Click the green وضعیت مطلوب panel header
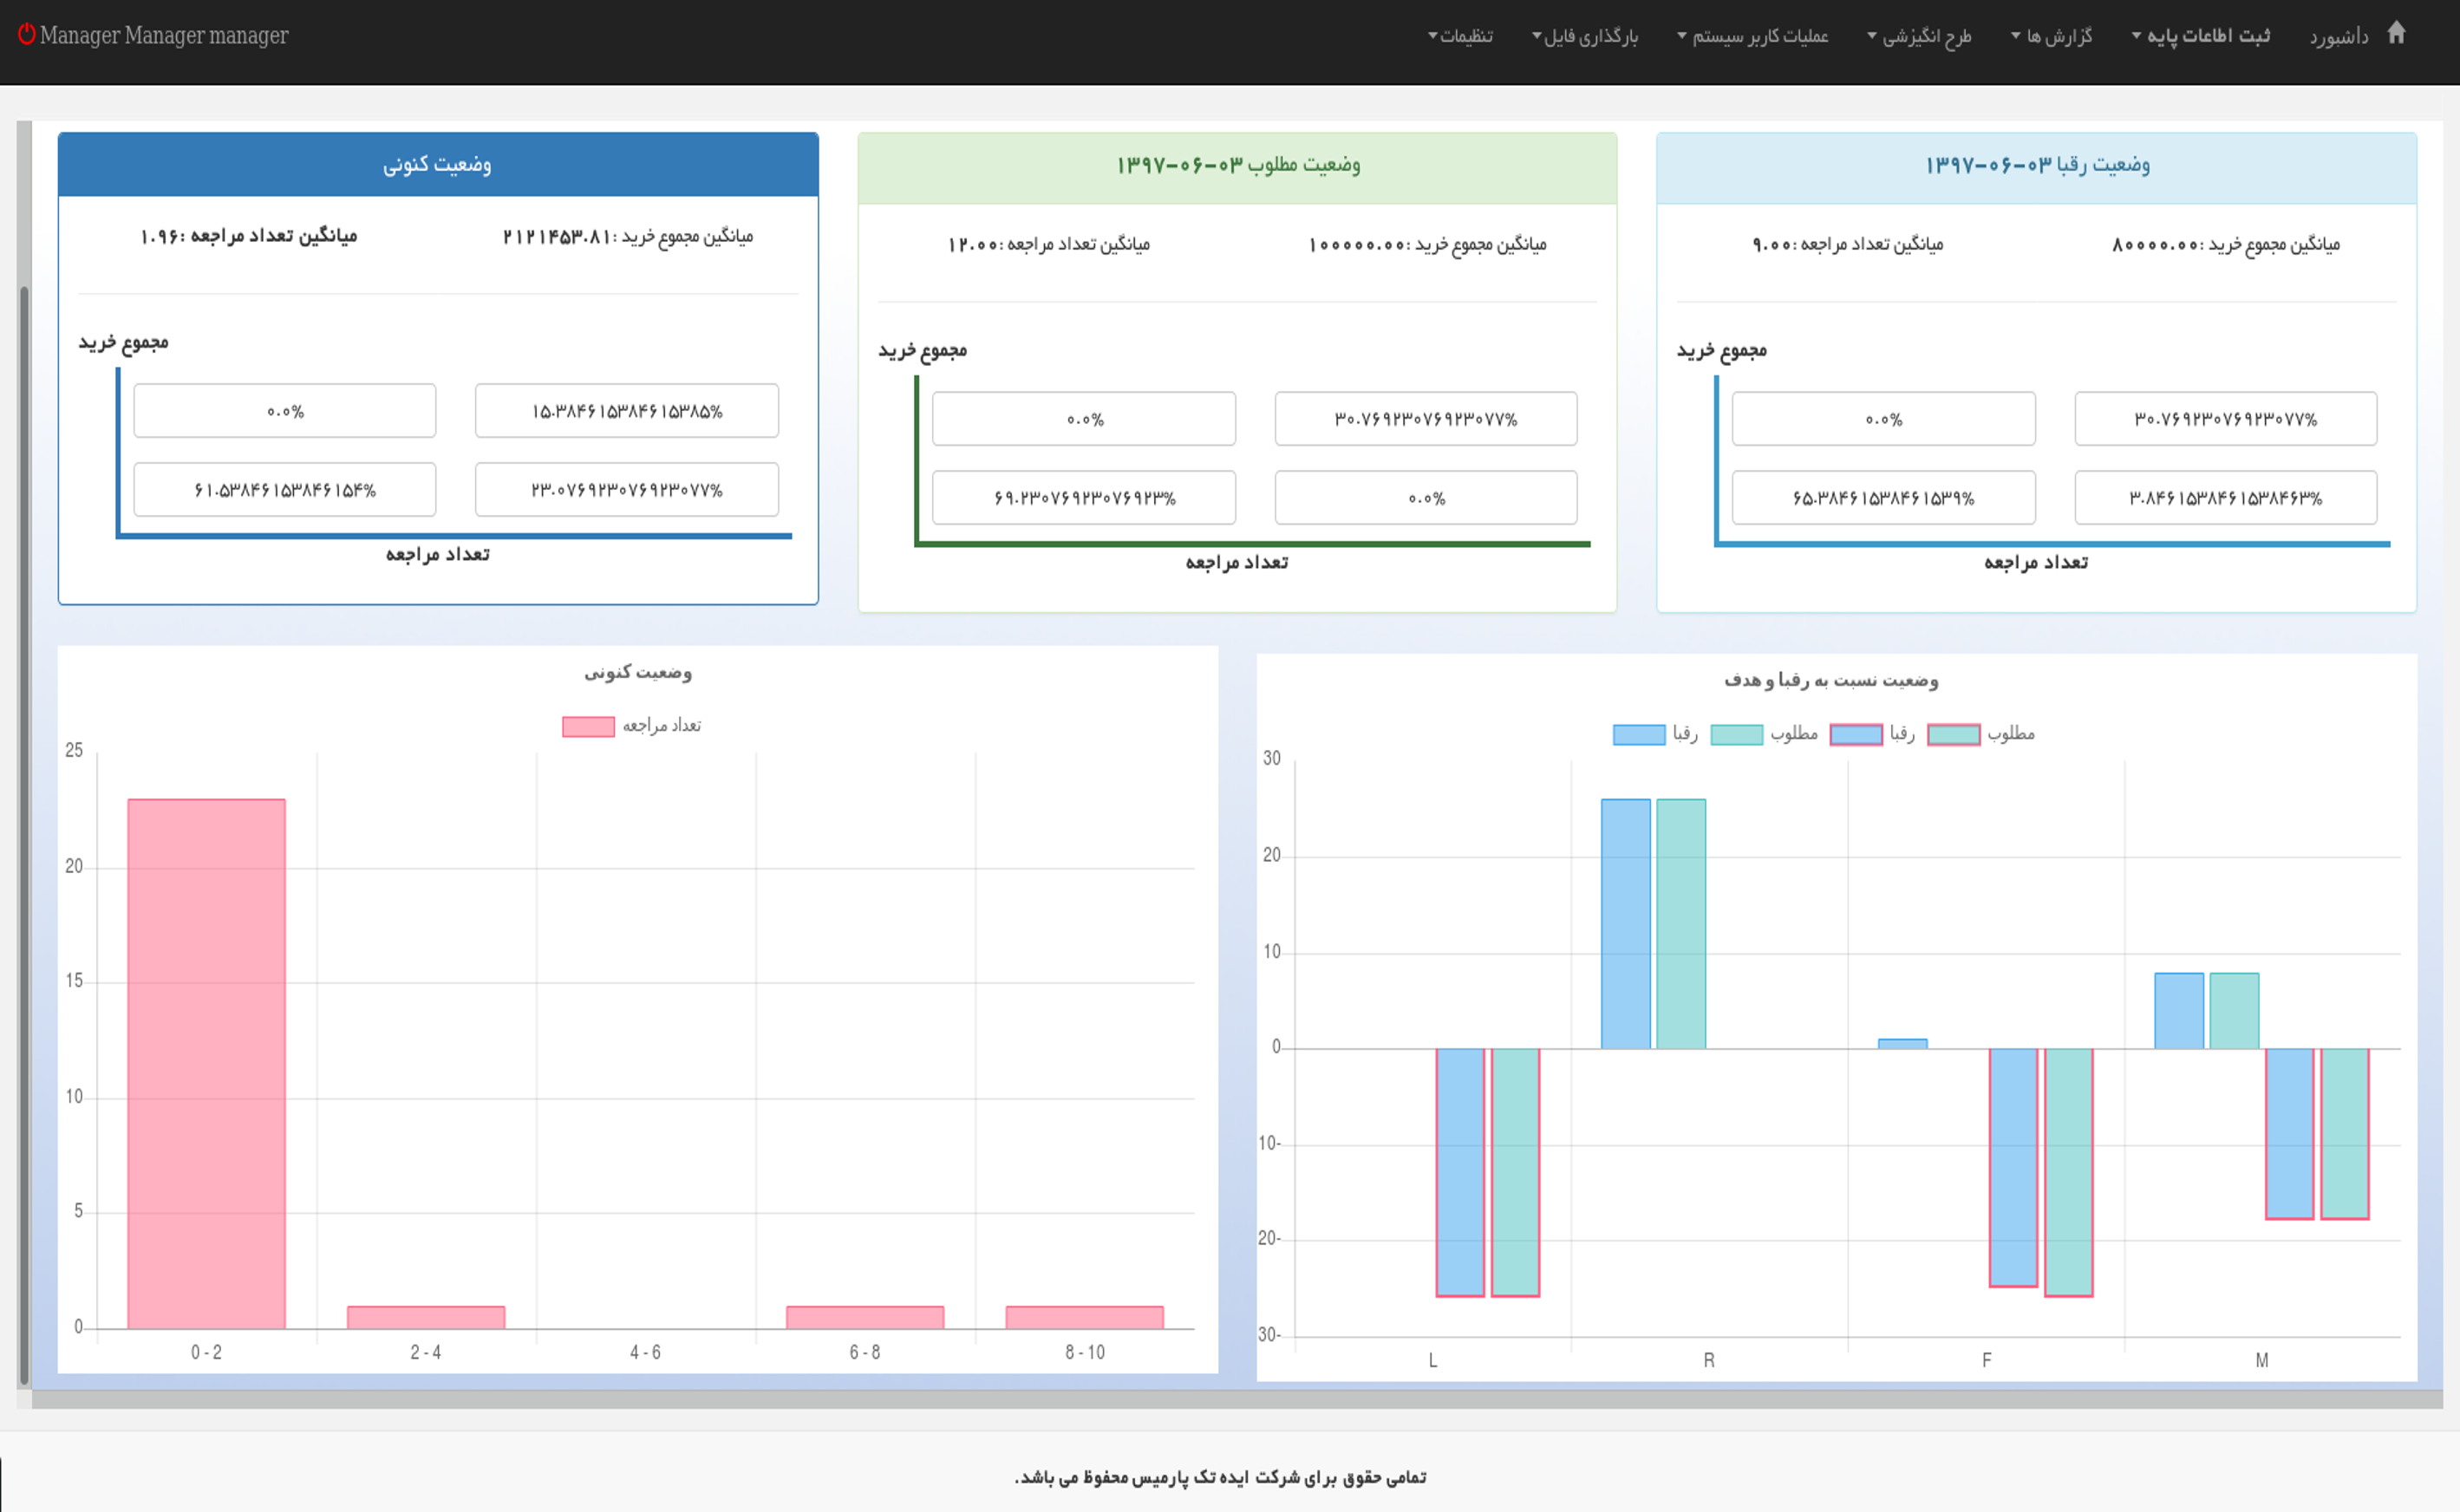This screenshot has width=2460, height=1512. 1237,168
